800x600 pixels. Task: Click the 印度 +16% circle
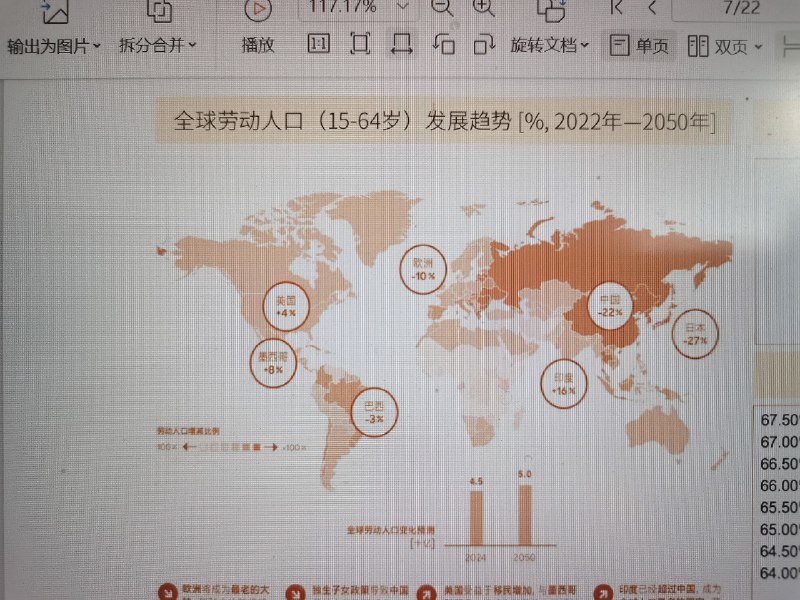[564, 384]
